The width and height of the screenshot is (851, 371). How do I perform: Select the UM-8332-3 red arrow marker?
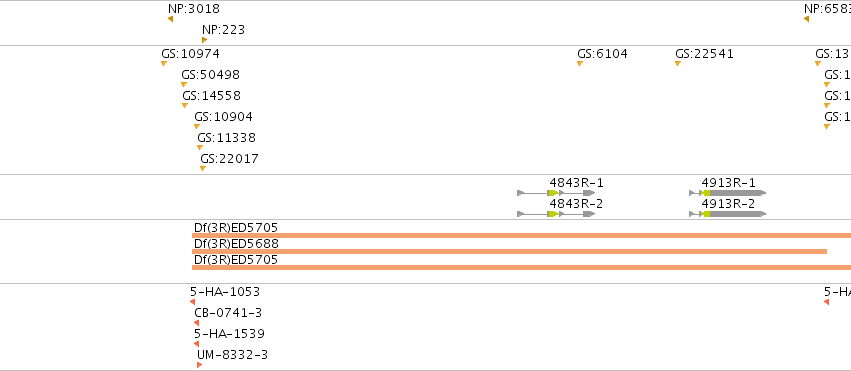pyautogui.click(x=199, y=365)
